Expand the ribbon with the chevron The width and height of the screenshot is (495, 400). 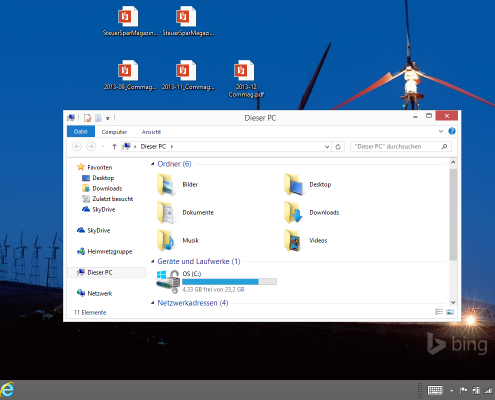click(441, 131)
